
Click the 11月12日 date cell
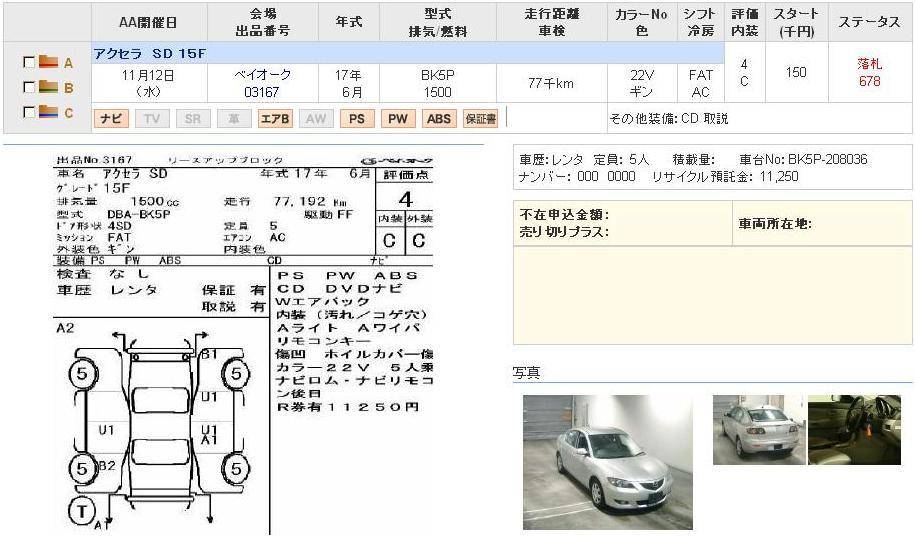pos(149,83)
